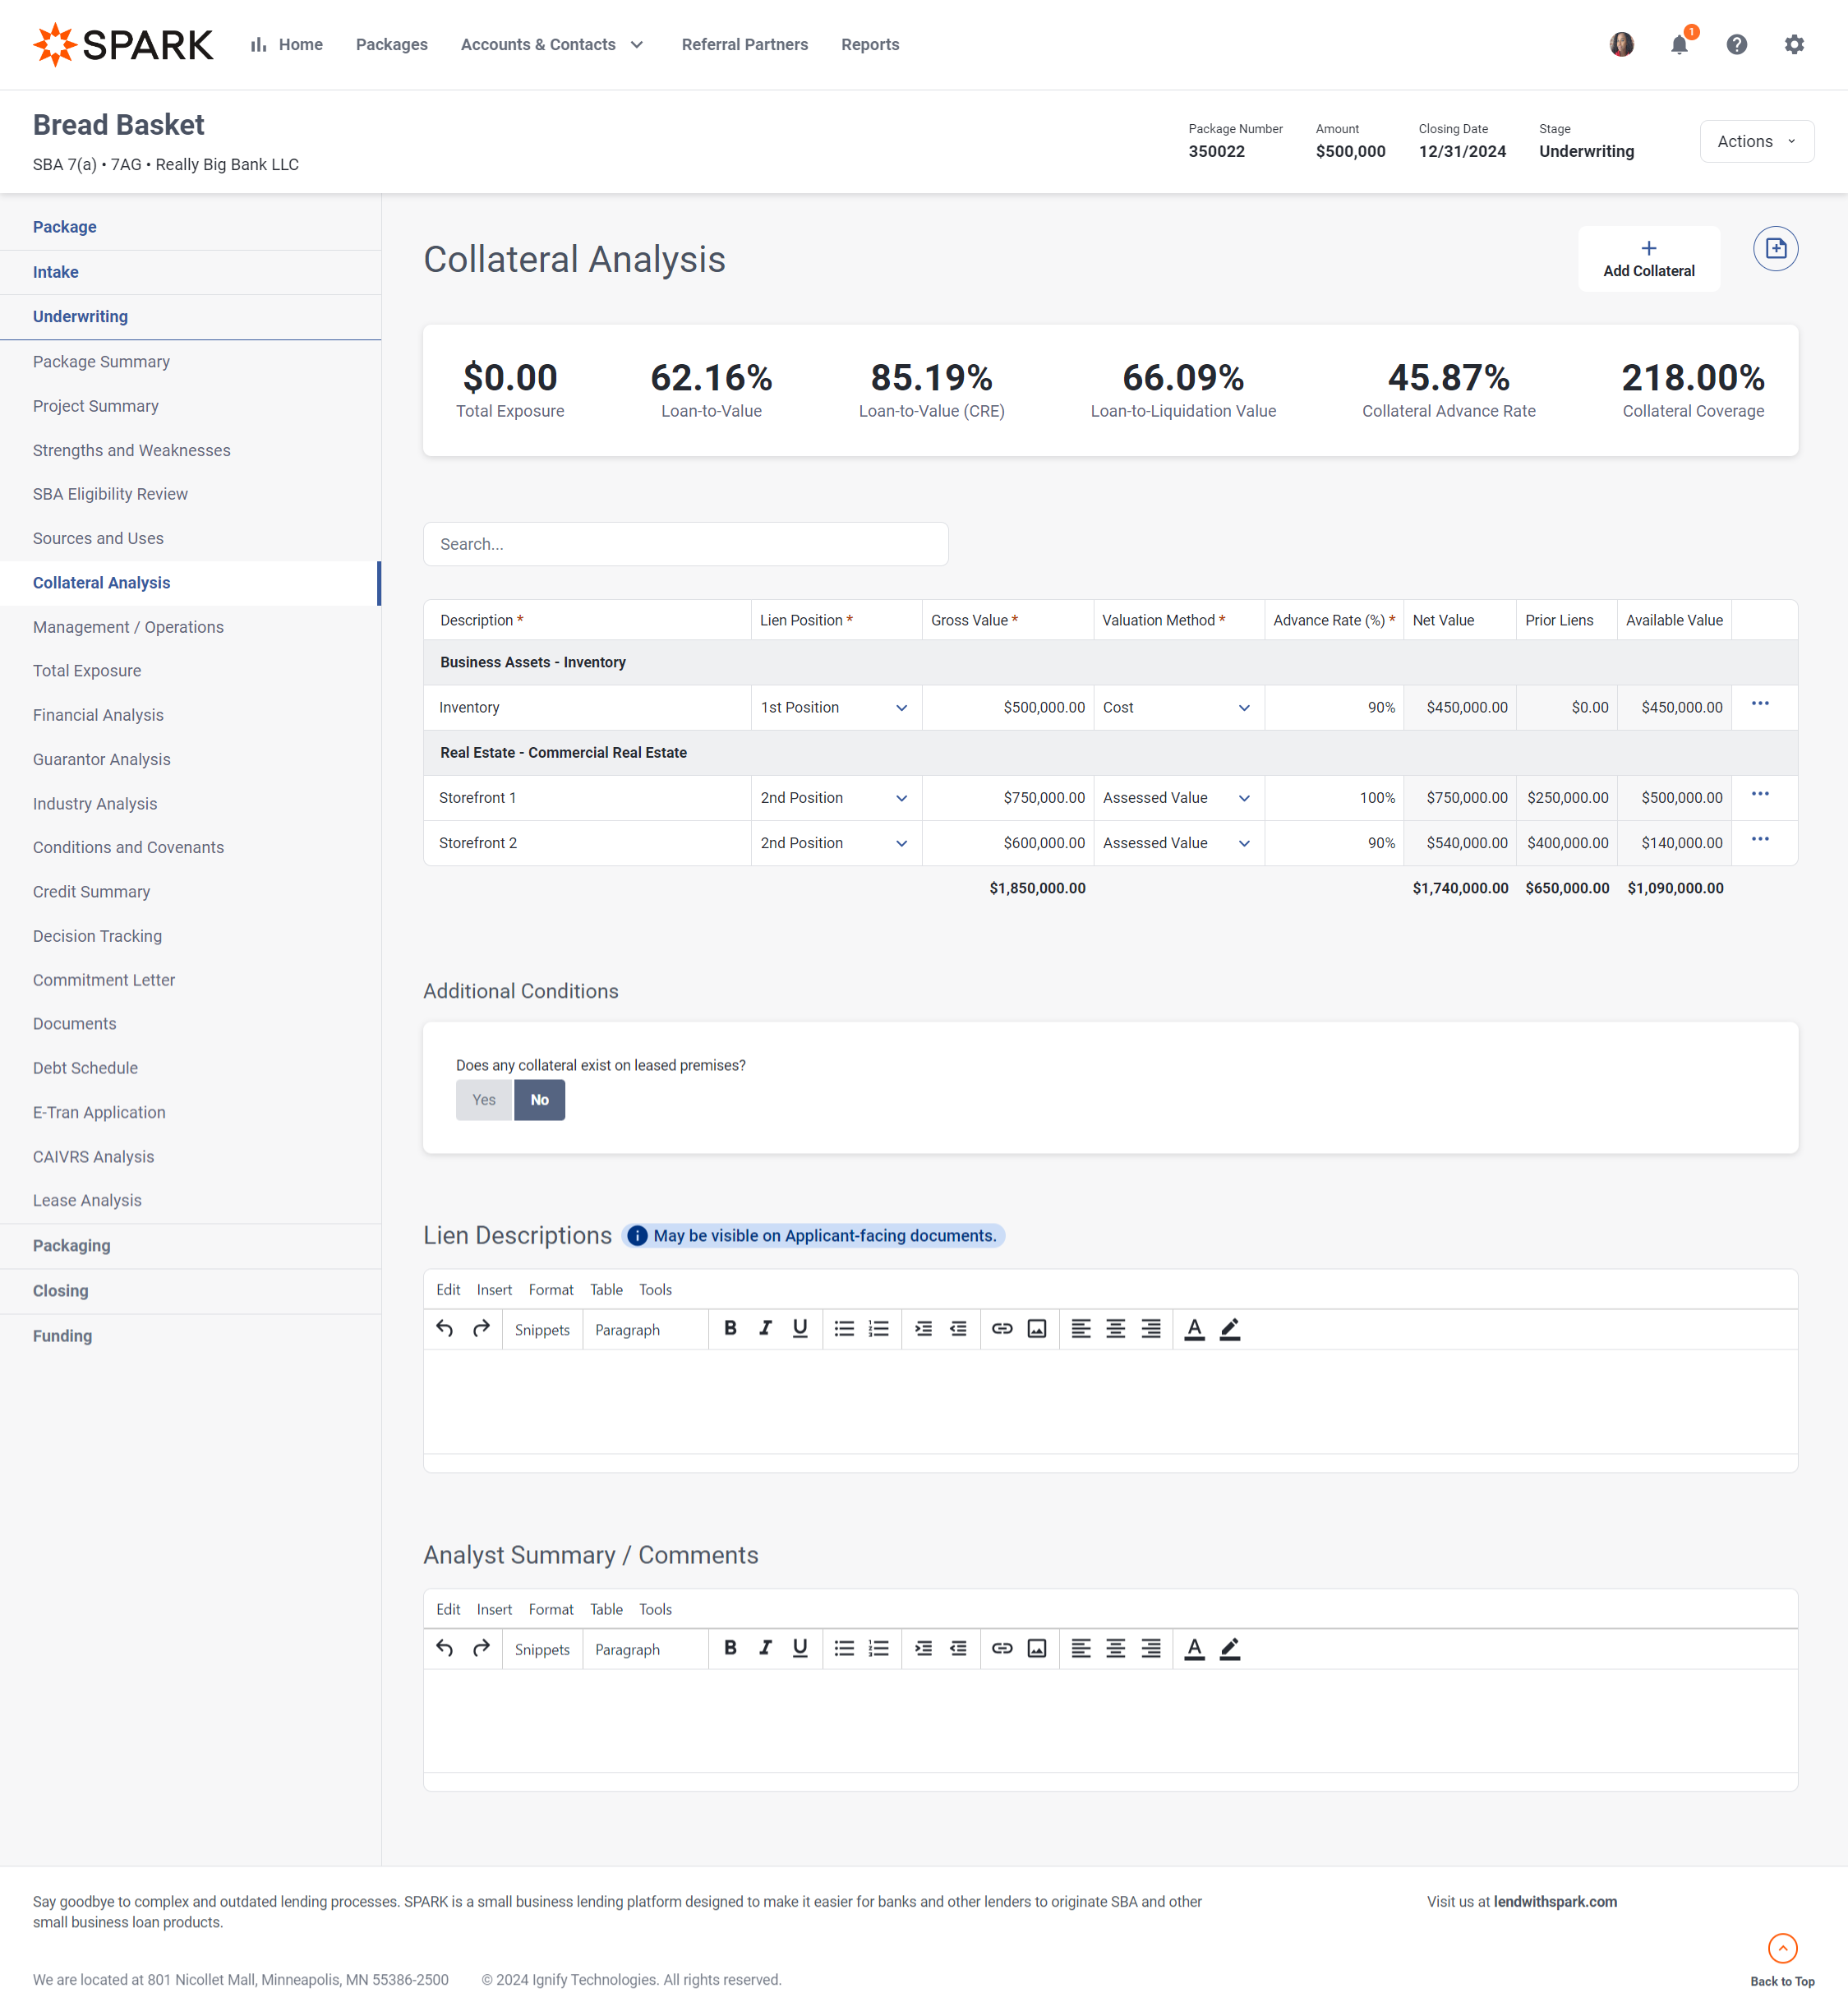Center align text in Lien Descriptions editor

point(1116,1329)
